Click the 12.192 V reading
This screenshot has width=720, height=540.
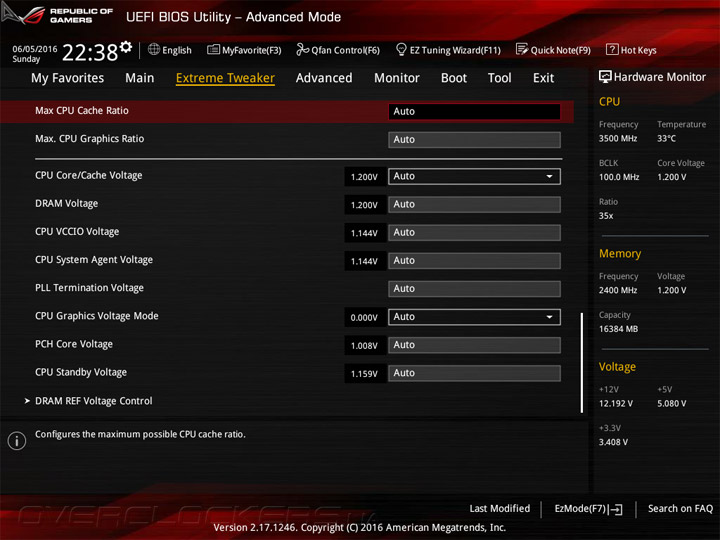[x=616, y=403]
